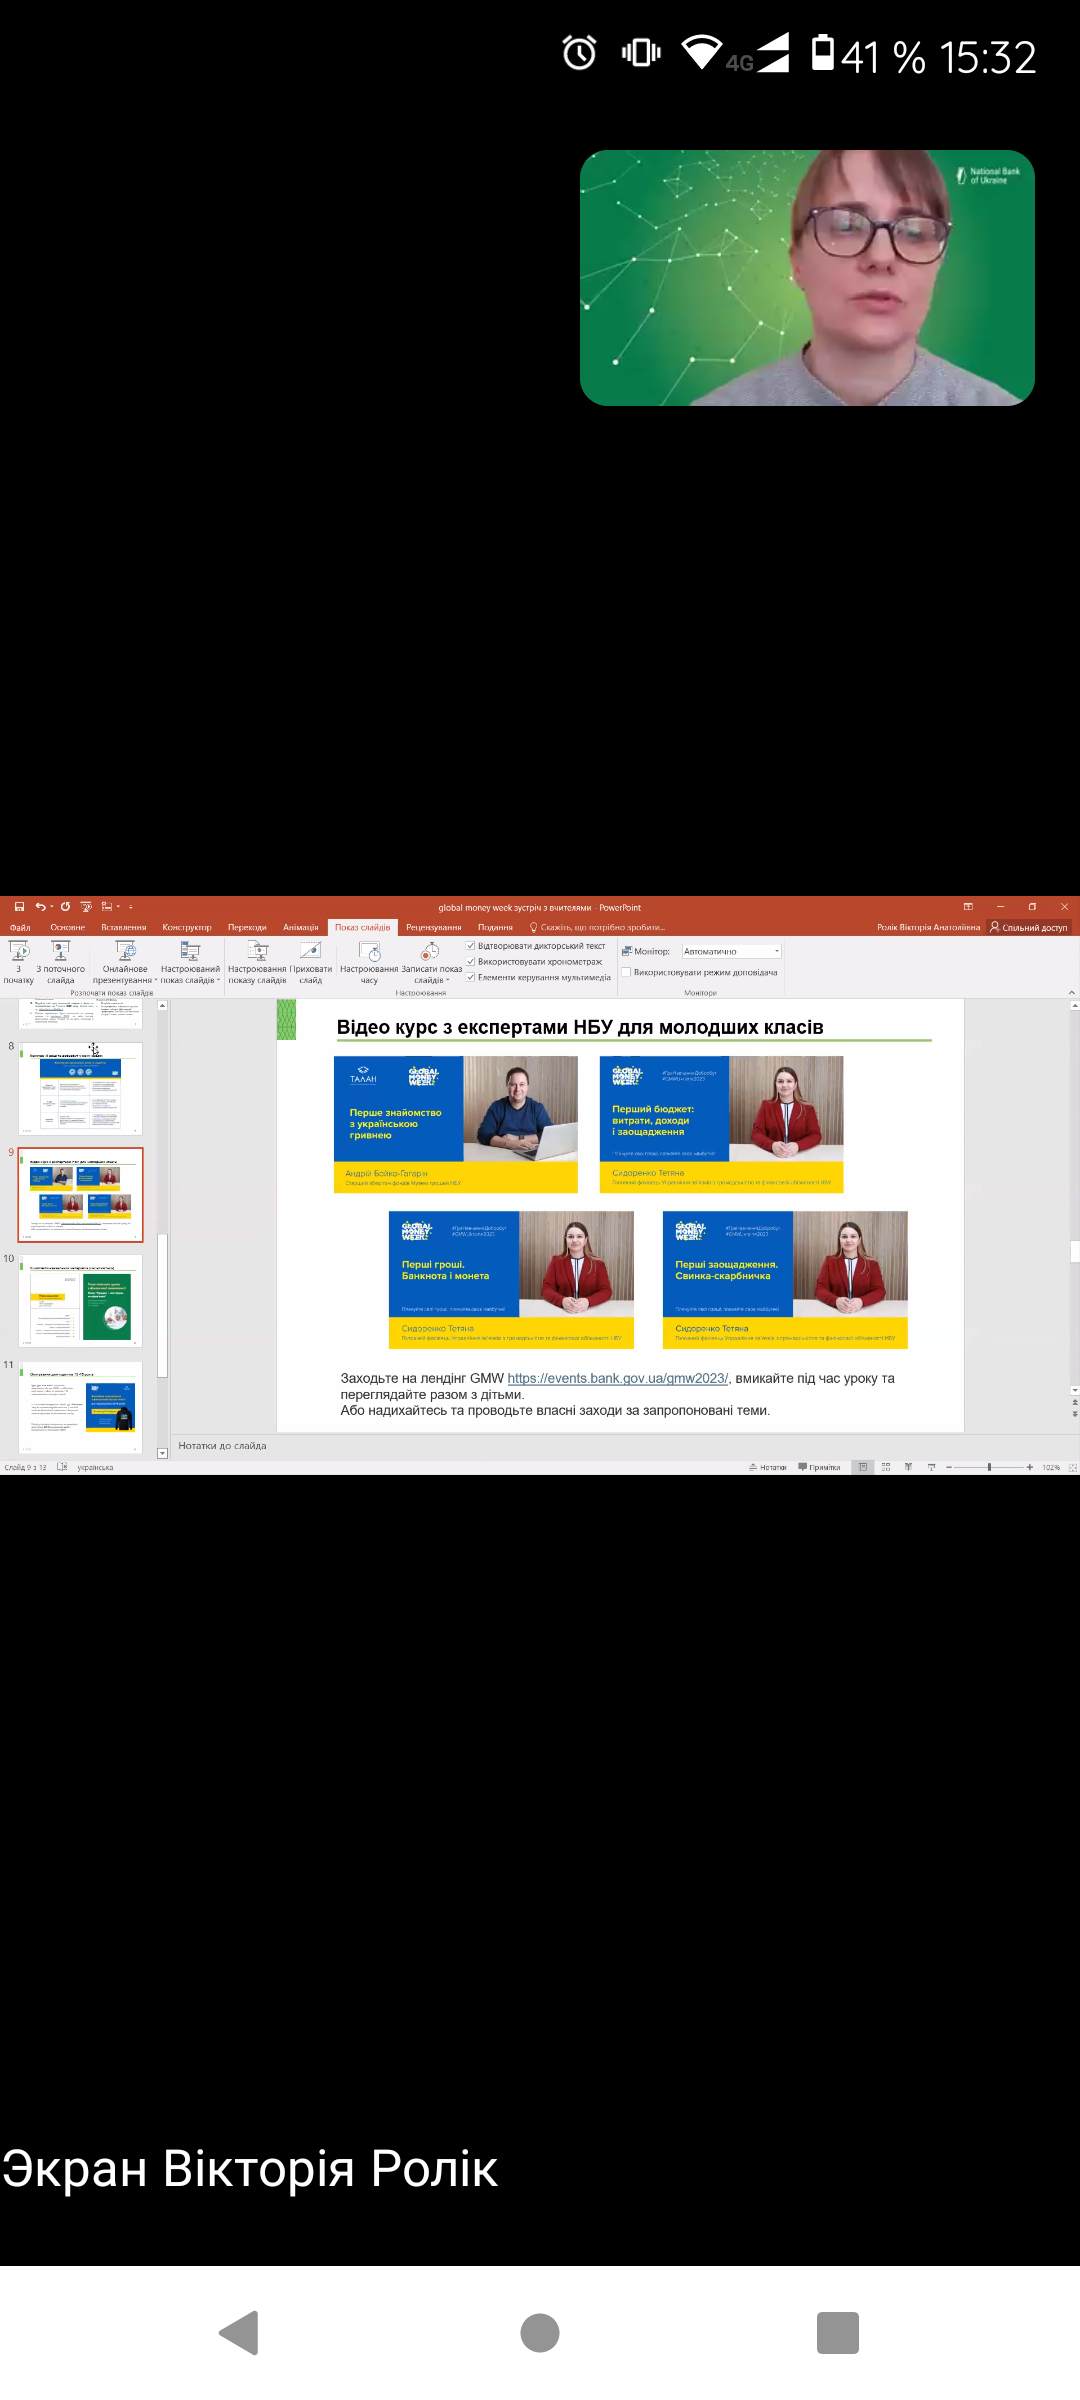Start slideshow from current slide (З поточного слайда)

coord(61,963)
